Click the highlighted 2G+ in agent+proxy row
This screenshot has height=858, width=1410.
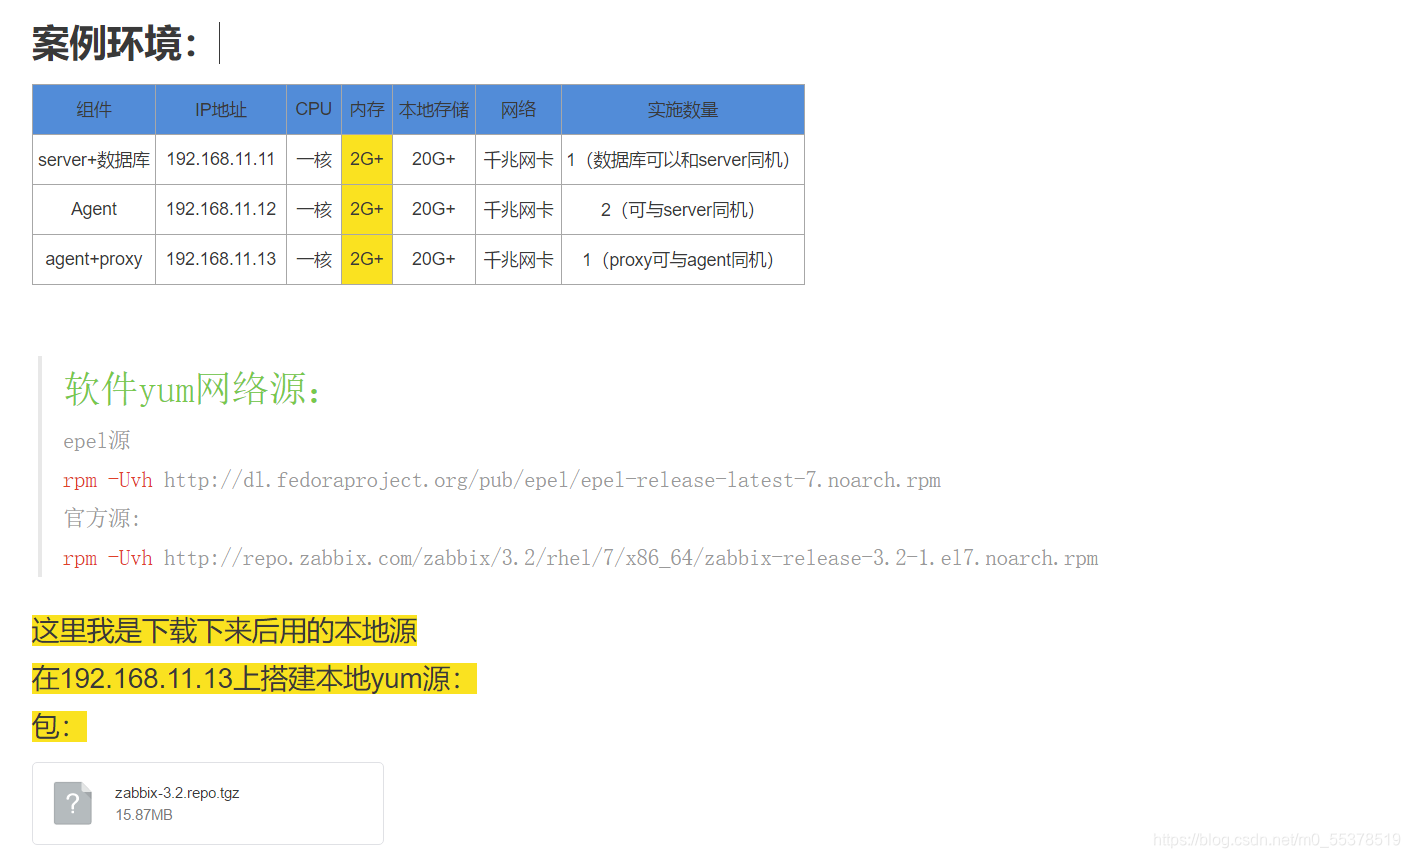click(367, 260)
